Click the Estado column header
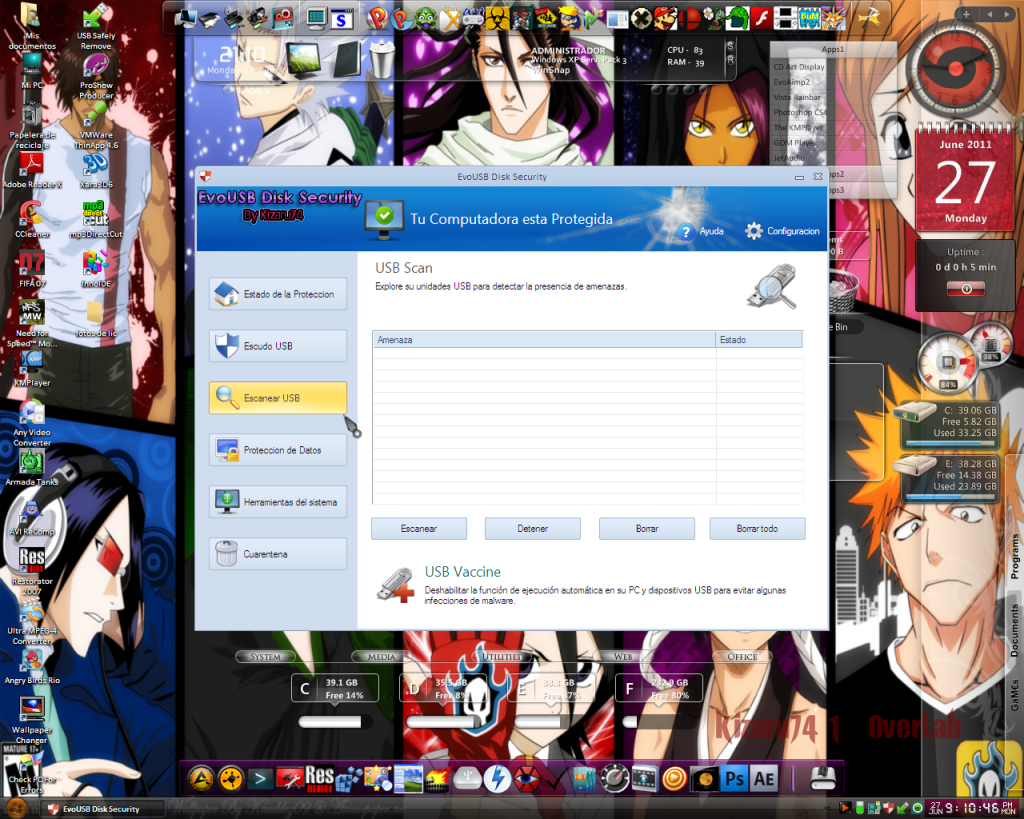The image size is (1024, 819). 759,340
